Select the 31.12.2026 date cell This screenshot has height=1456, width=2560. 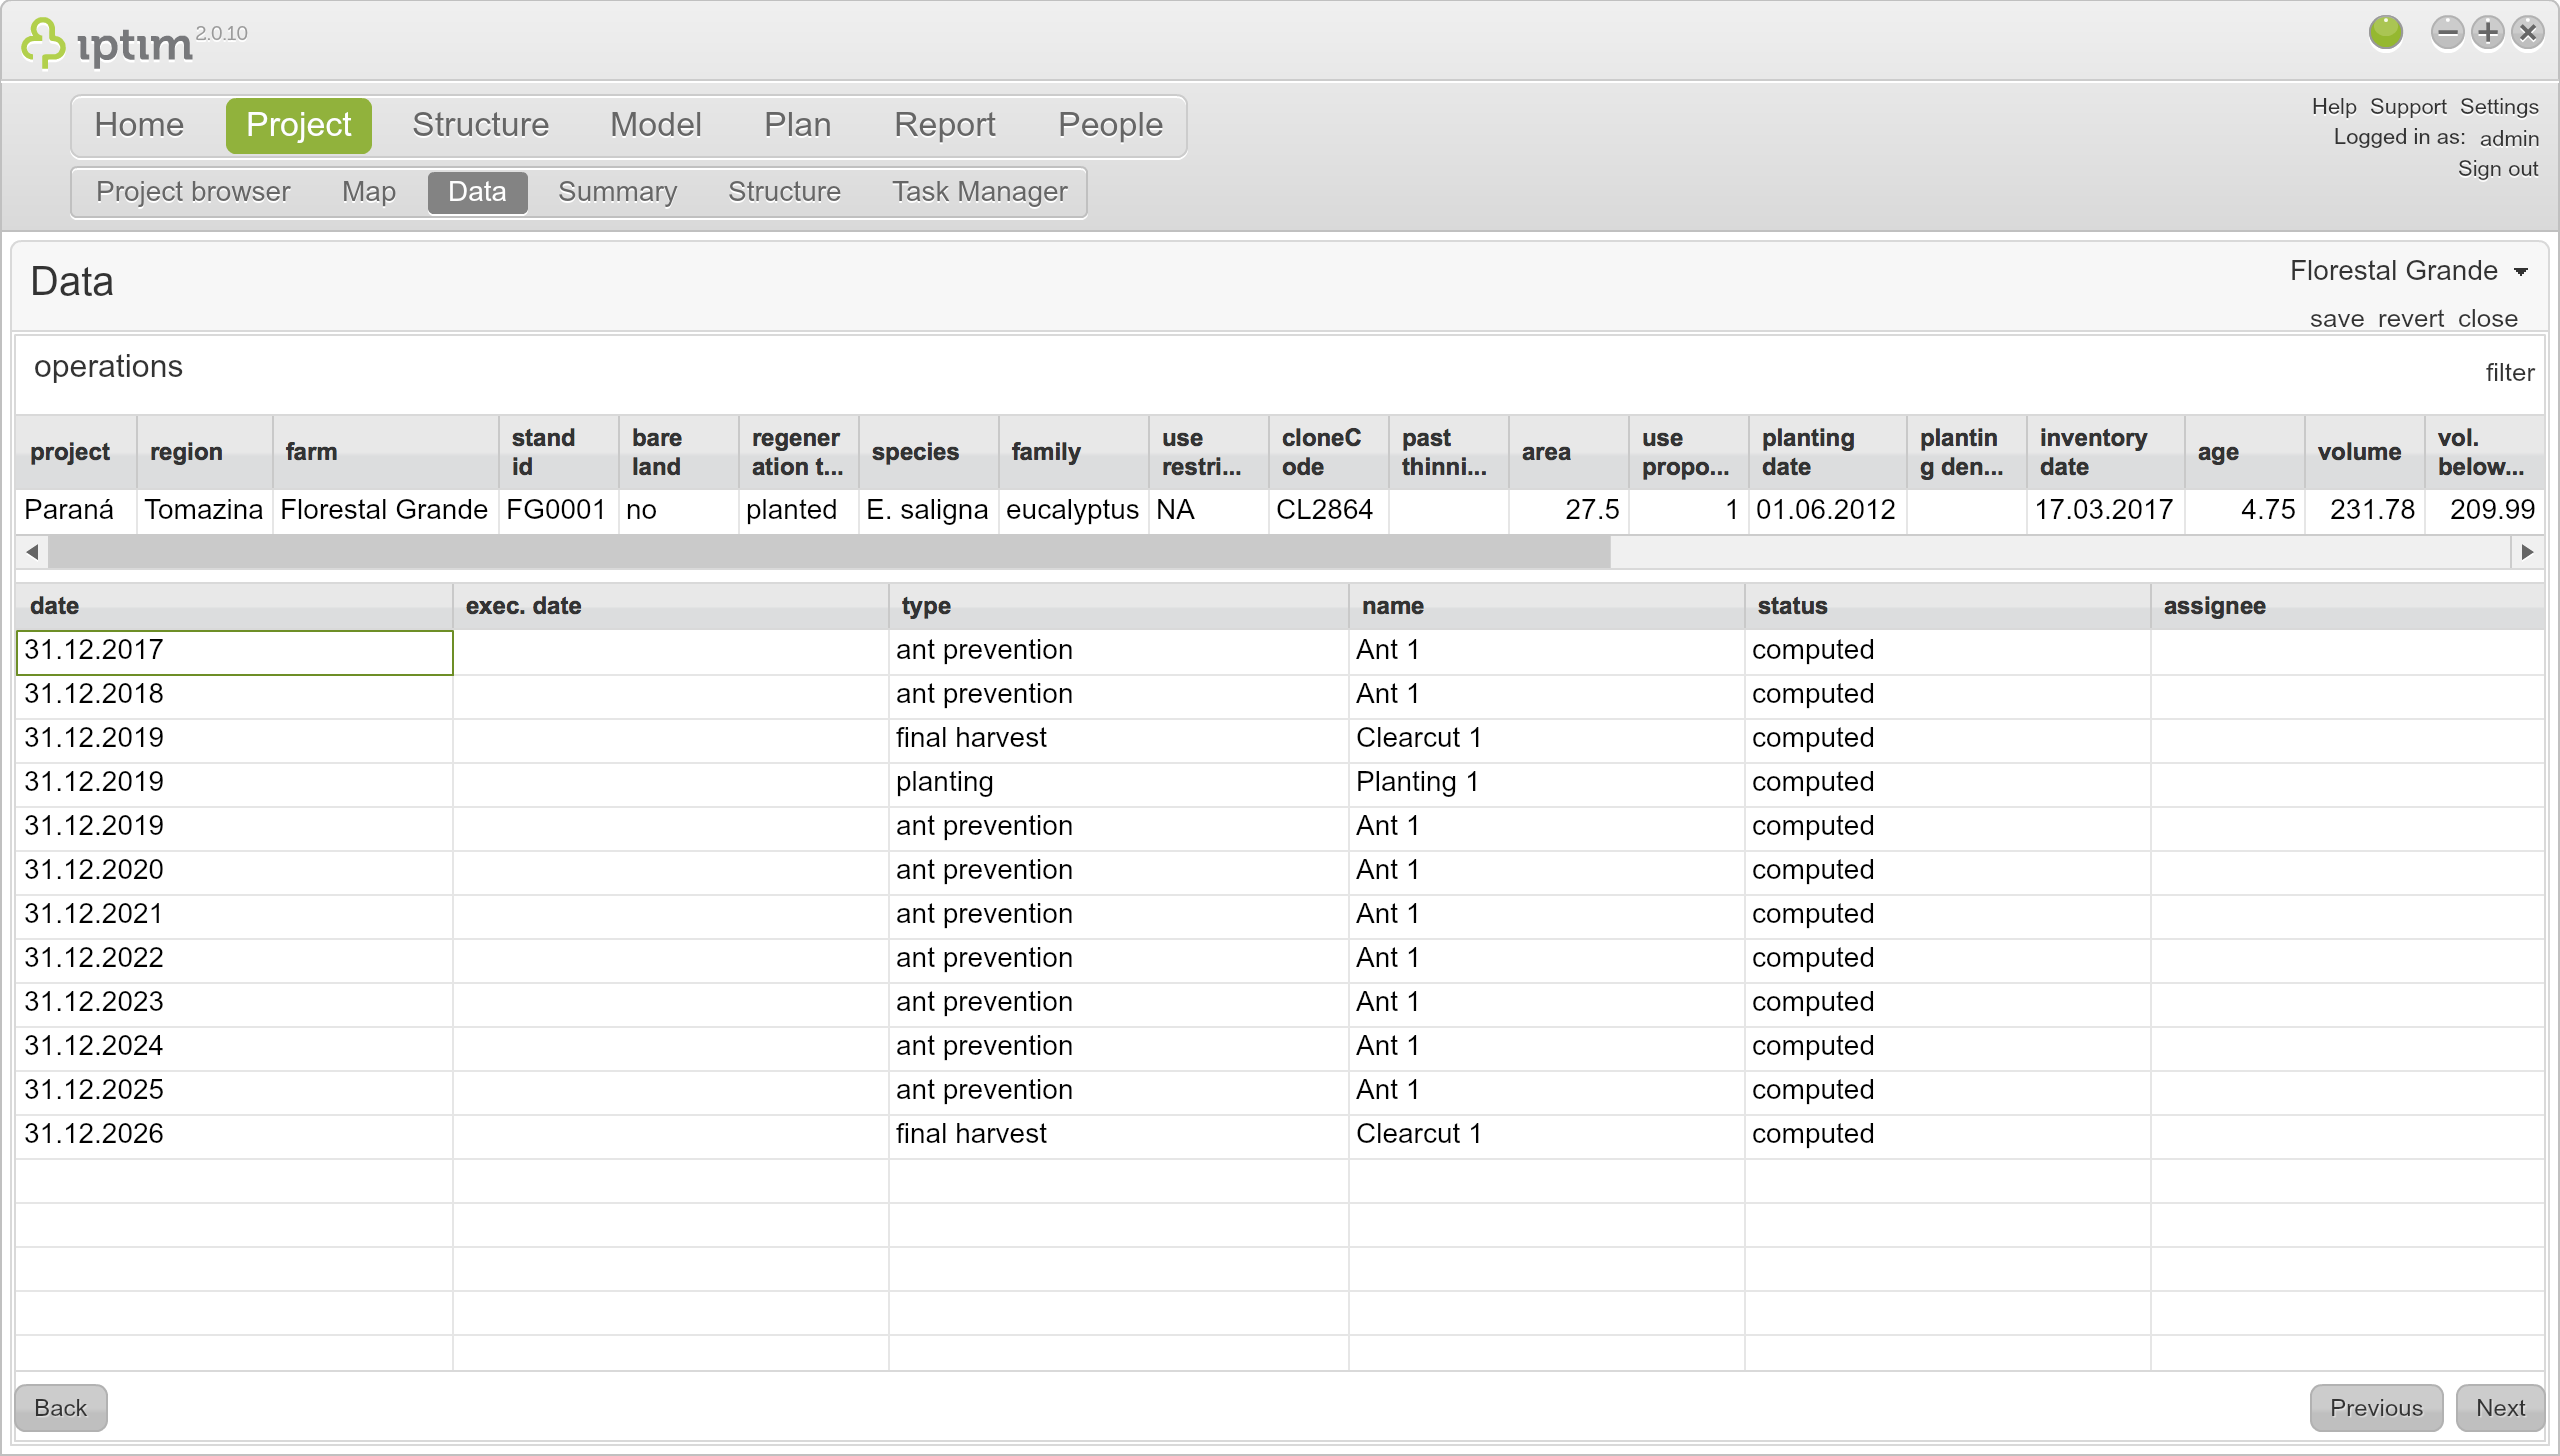click(x=234, y=1135)
